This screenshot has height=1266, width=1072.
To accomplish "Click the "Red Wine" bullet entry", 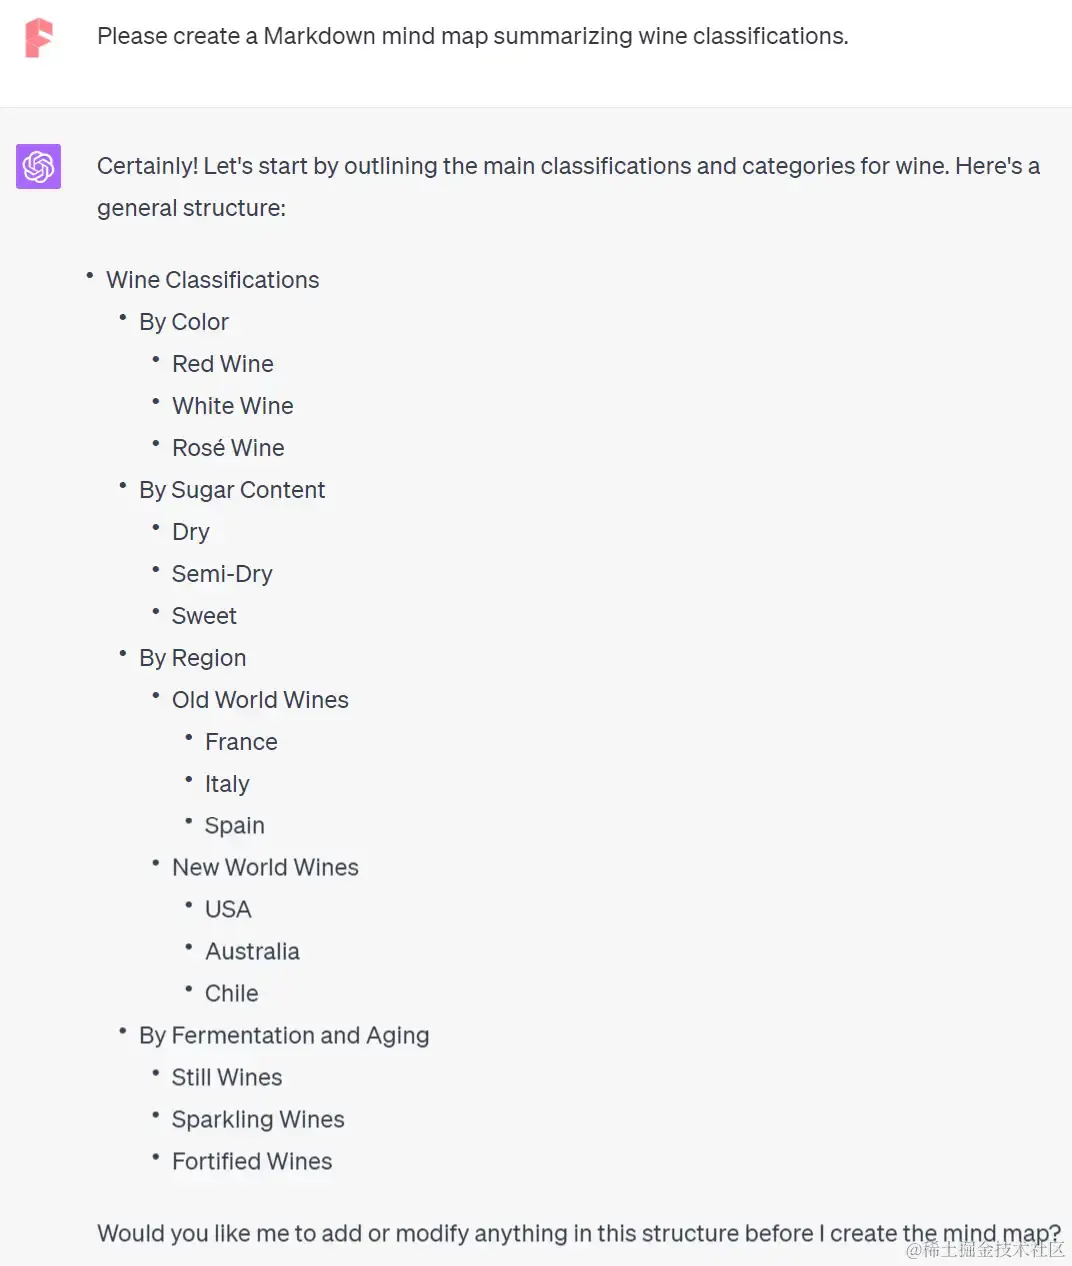I will [222, 364].
